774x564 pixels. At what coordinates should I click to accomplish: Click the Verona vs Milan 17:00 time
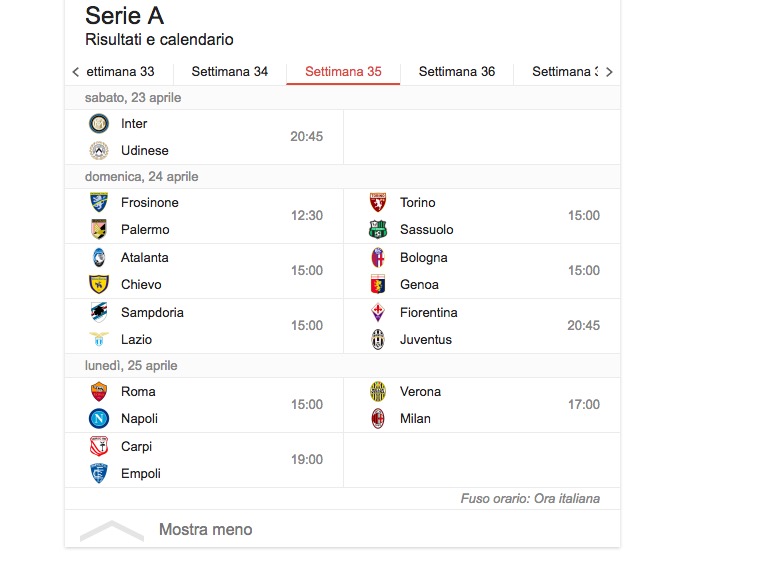click(584, 405)
